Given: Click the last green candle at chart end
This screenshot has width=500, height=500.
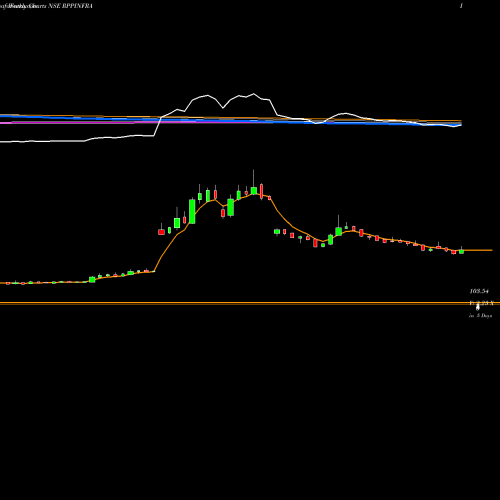Looking at the screenshot, I should click(461, 251).
